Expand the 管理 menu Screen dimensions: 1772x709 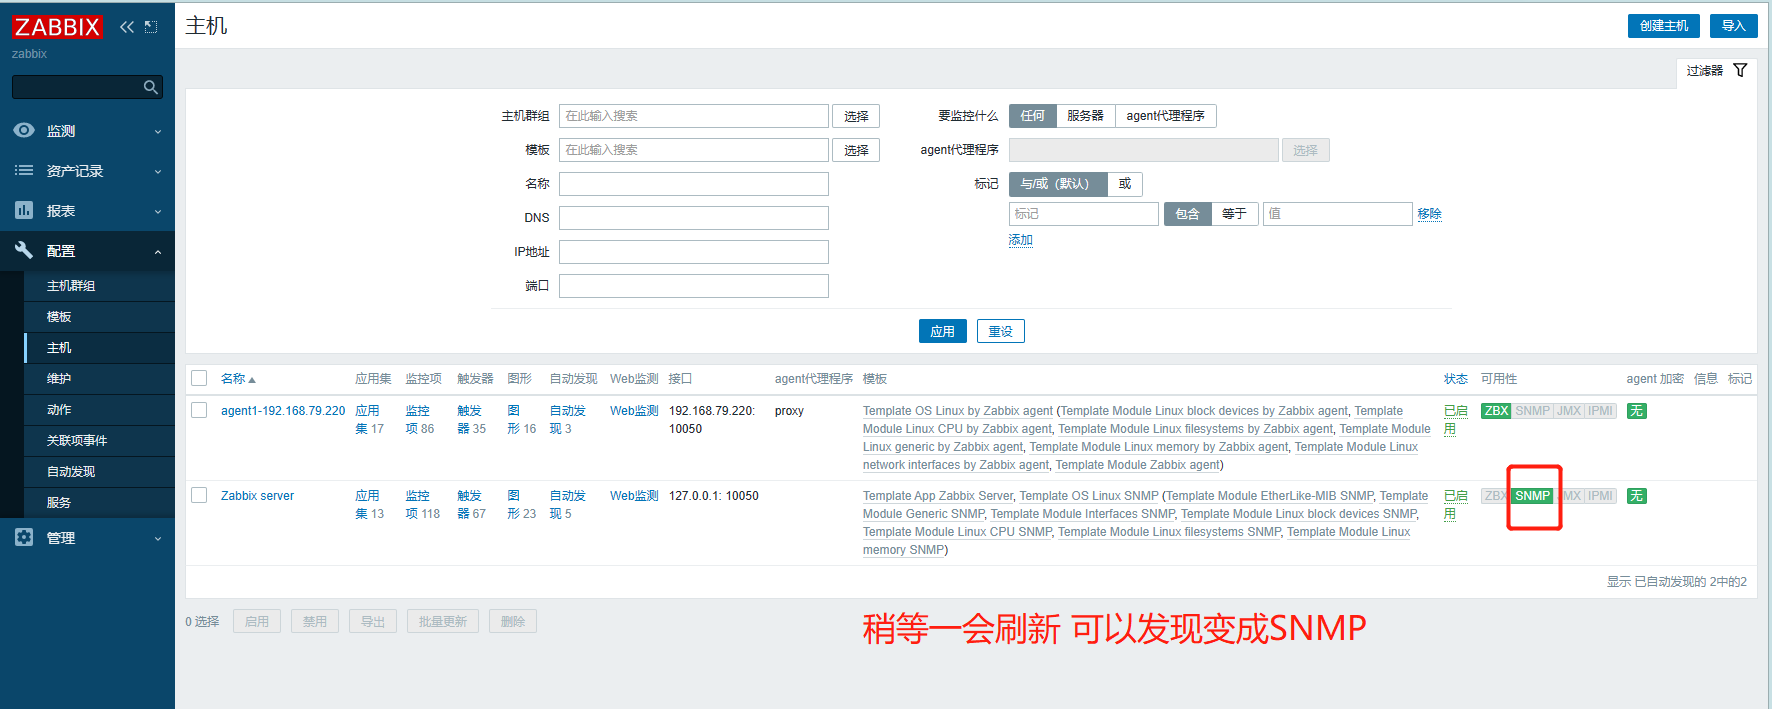(158, 538)
